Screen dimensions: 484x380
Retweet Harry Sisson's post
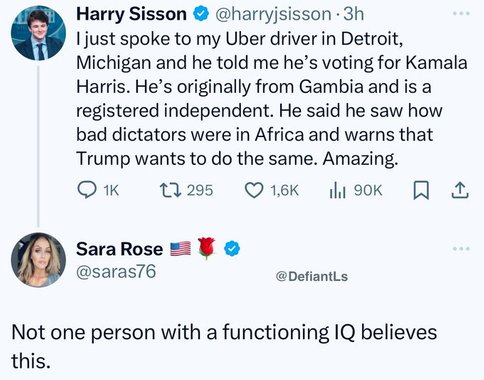(x=170, y=190)
